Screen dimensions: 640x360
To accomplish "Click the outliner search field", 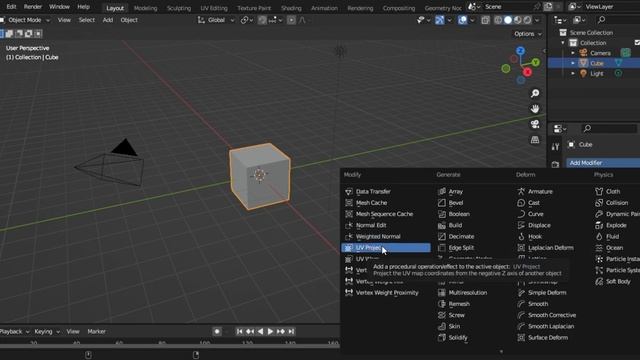I will [x=618, y=20].
